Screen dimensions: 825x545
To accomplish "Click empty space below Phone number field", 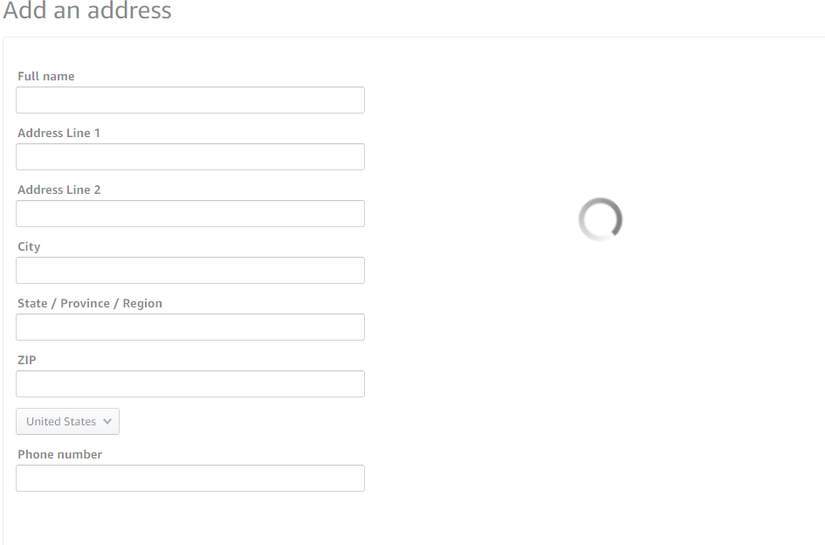I will click(x=190, y=520).
